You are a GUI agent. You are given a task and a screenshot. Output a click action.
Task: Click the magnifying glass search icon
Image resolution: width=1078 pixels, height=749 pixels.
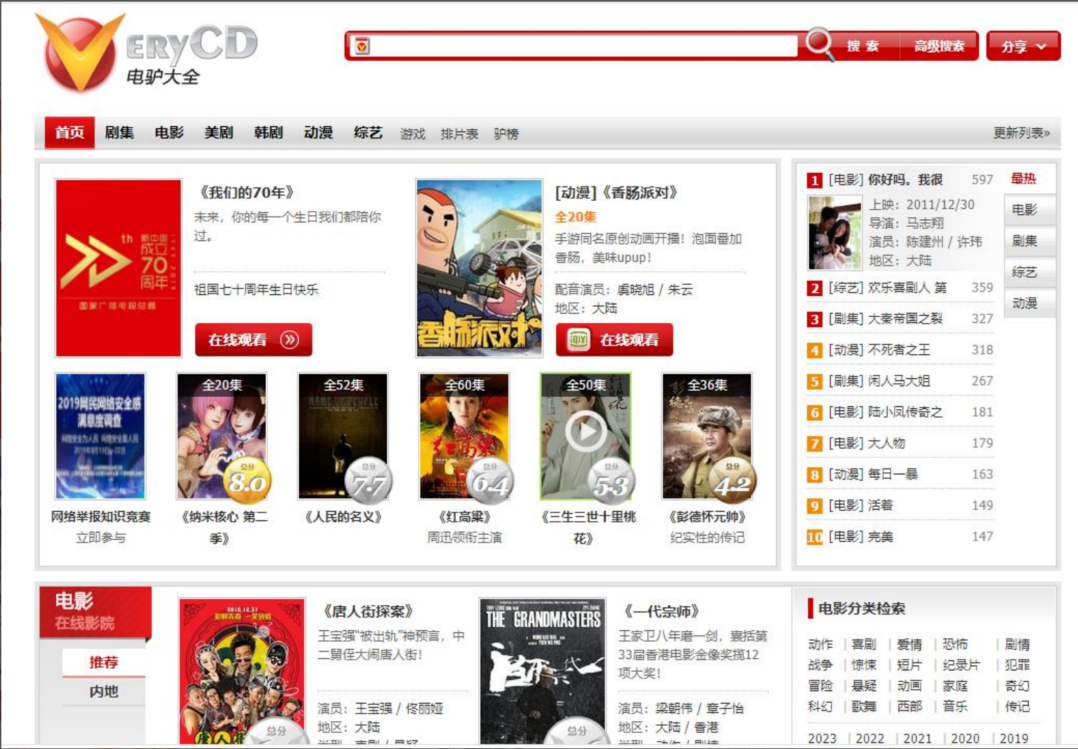[819, 44]
